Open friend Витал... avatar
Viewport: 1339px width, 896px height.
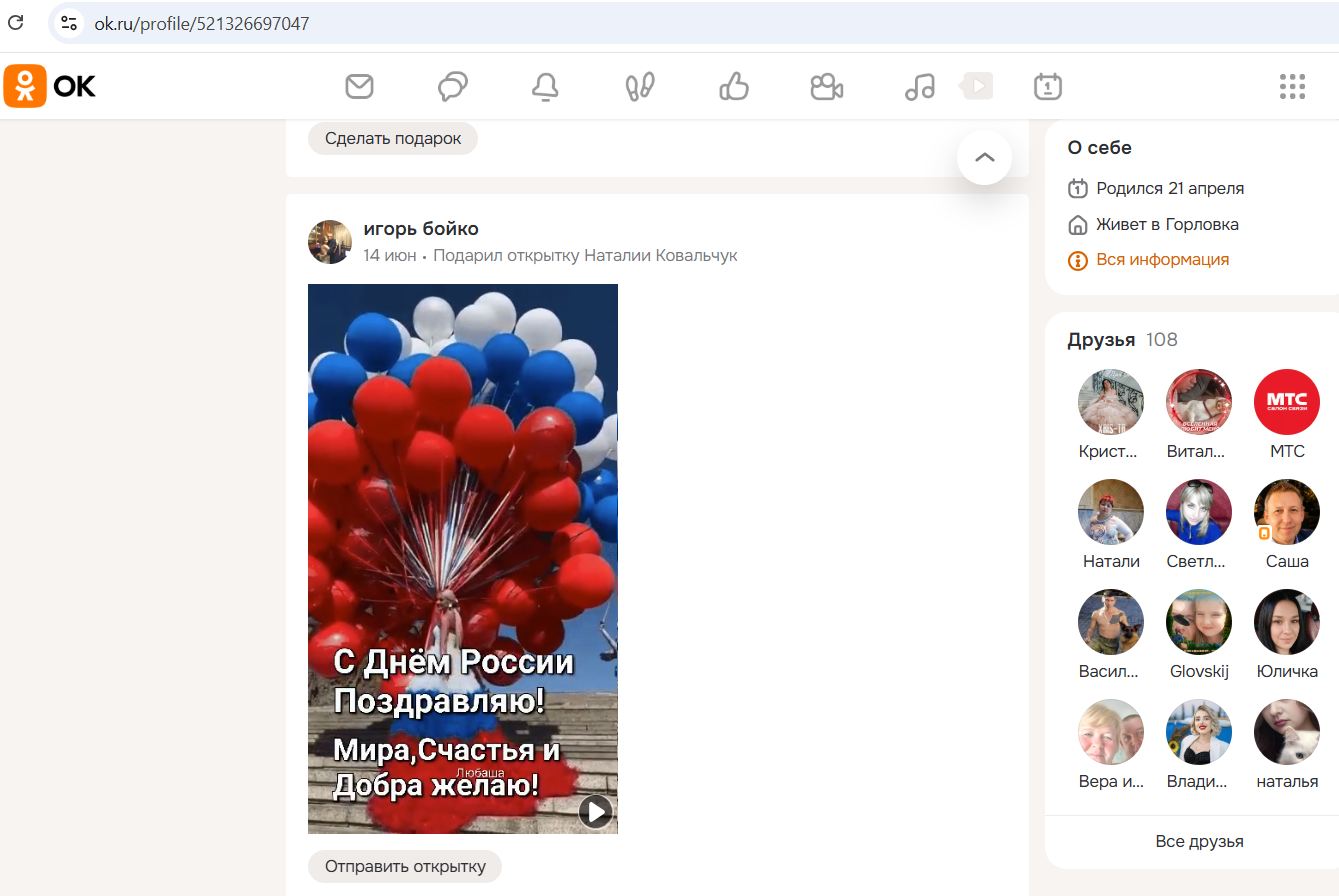(1199, 402)
